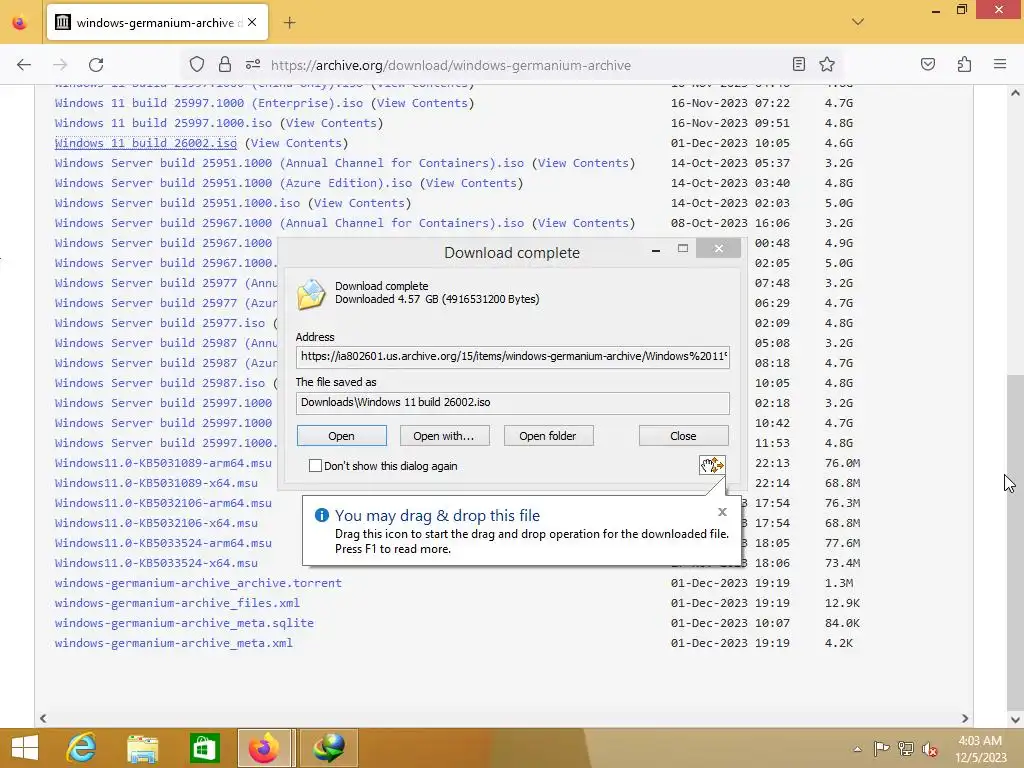Open site permissions icon in address bar

(253, 64)
